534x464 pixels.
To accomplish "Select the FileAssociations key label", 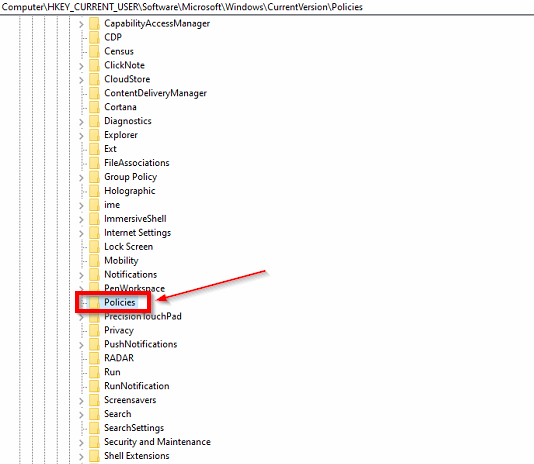I will (137, 163).
